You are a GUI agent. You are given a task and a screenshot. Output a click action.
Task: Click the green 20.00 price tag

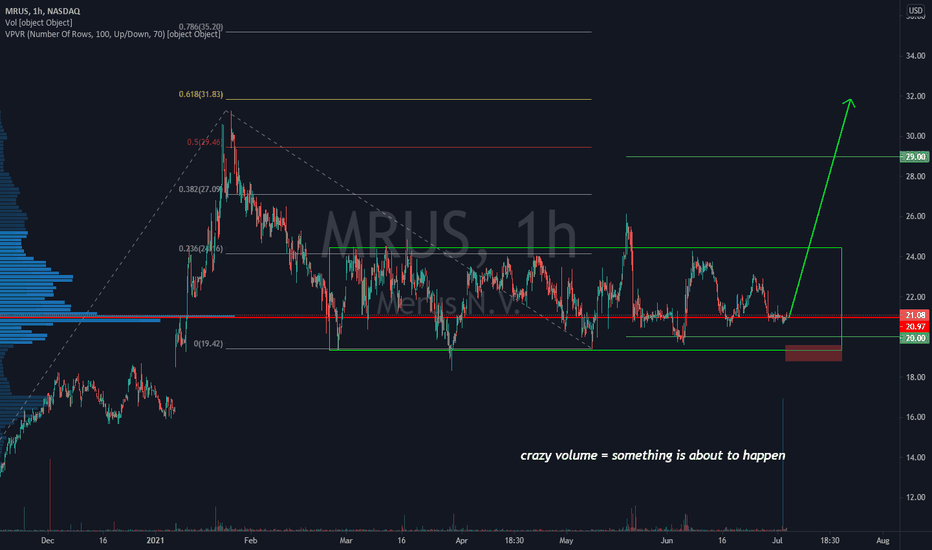(915, 338)
